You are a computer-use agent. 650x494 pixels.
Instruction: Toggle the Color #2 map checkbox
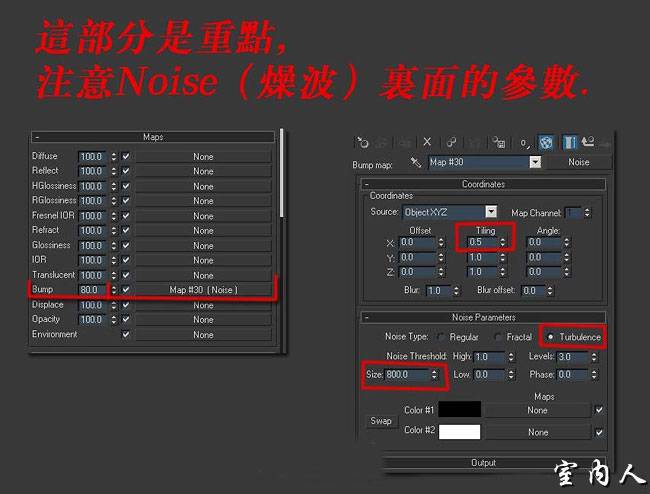pyautogui.click(x=599, y=432)
